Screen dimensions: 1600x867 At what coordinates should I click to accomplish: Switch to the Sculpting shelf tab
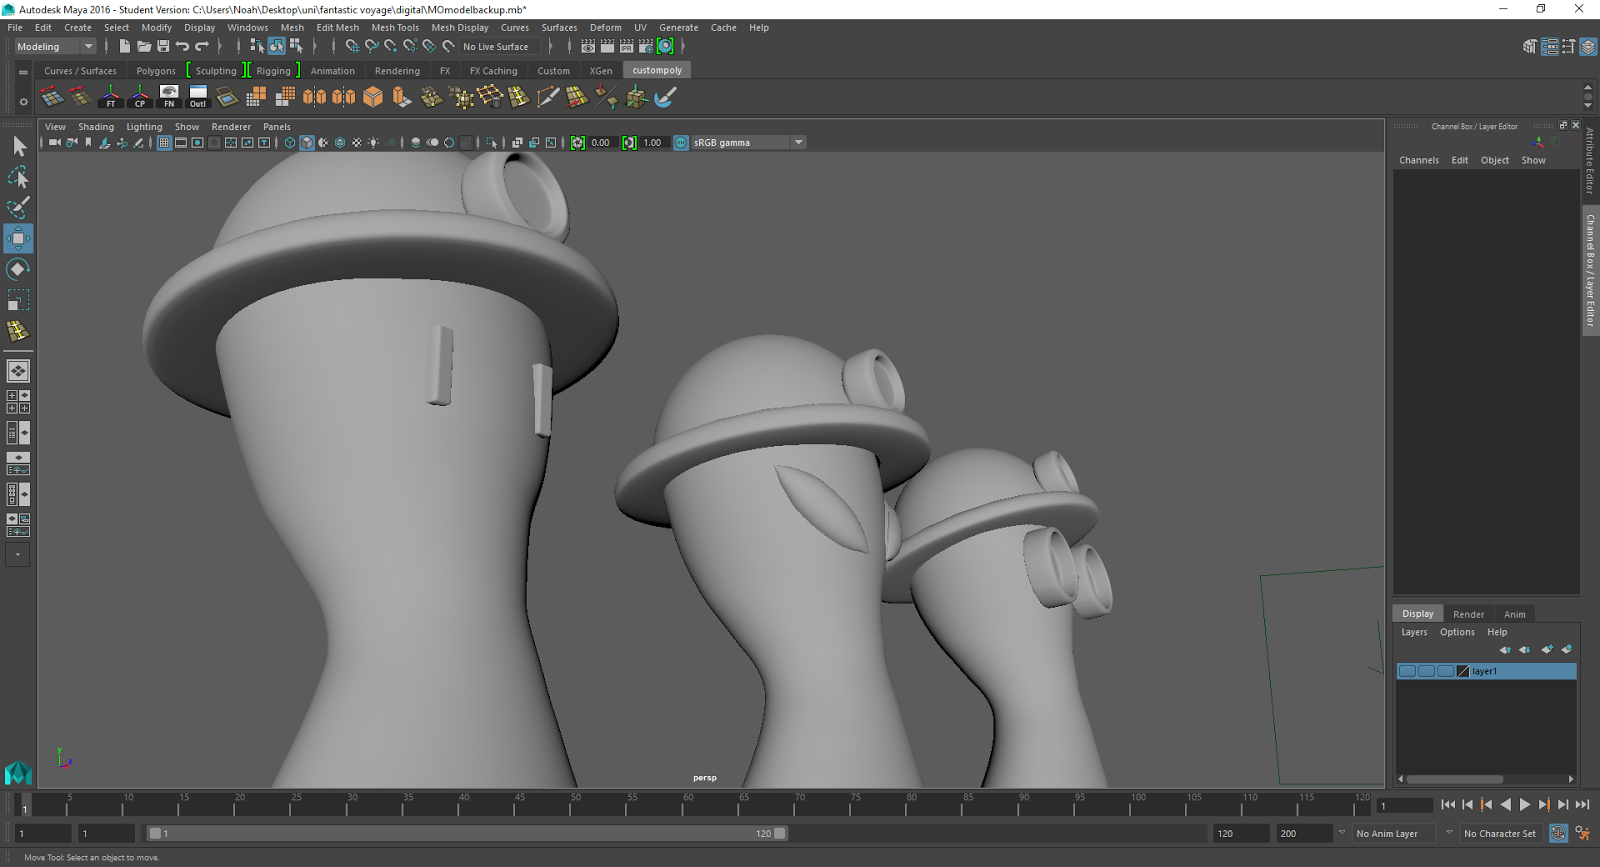point(216,71)
